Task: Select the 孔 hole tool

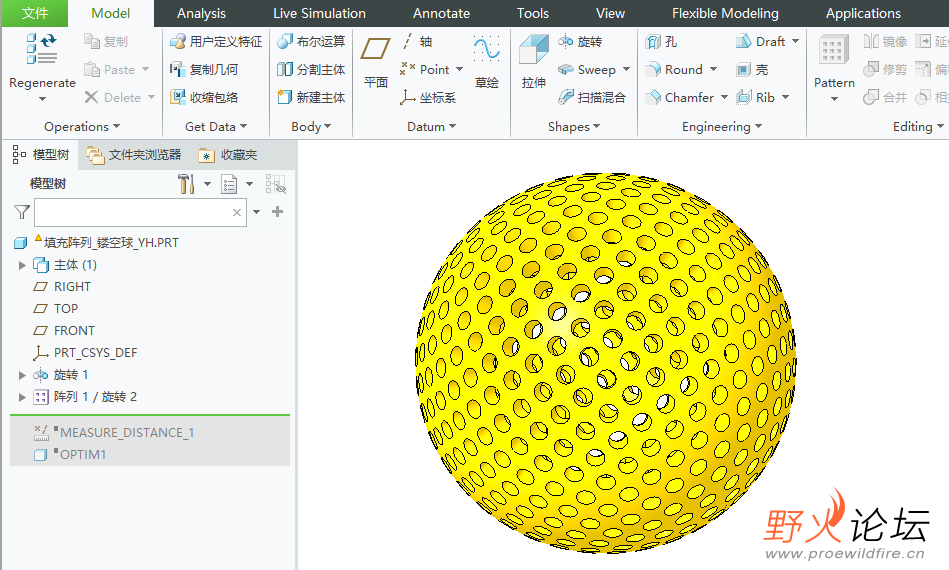Action: pyautogui.click(x=662, y=41)
